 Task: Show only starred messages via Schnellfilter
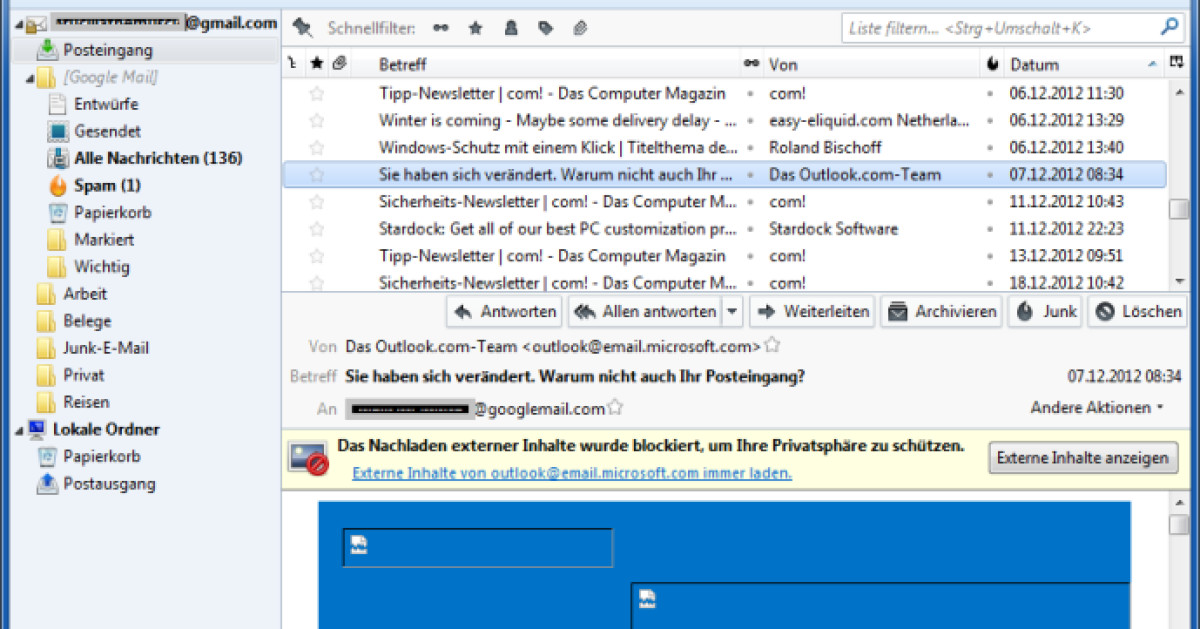pyautogui.click(x=474, y=28)
